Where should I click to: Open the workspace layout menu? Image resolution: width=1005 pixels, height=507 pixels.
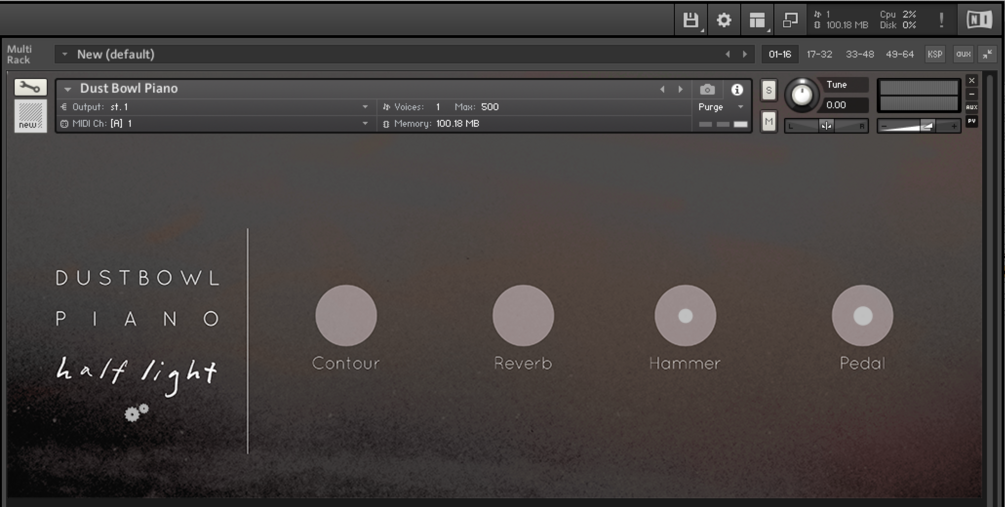[x=757, y=21]
